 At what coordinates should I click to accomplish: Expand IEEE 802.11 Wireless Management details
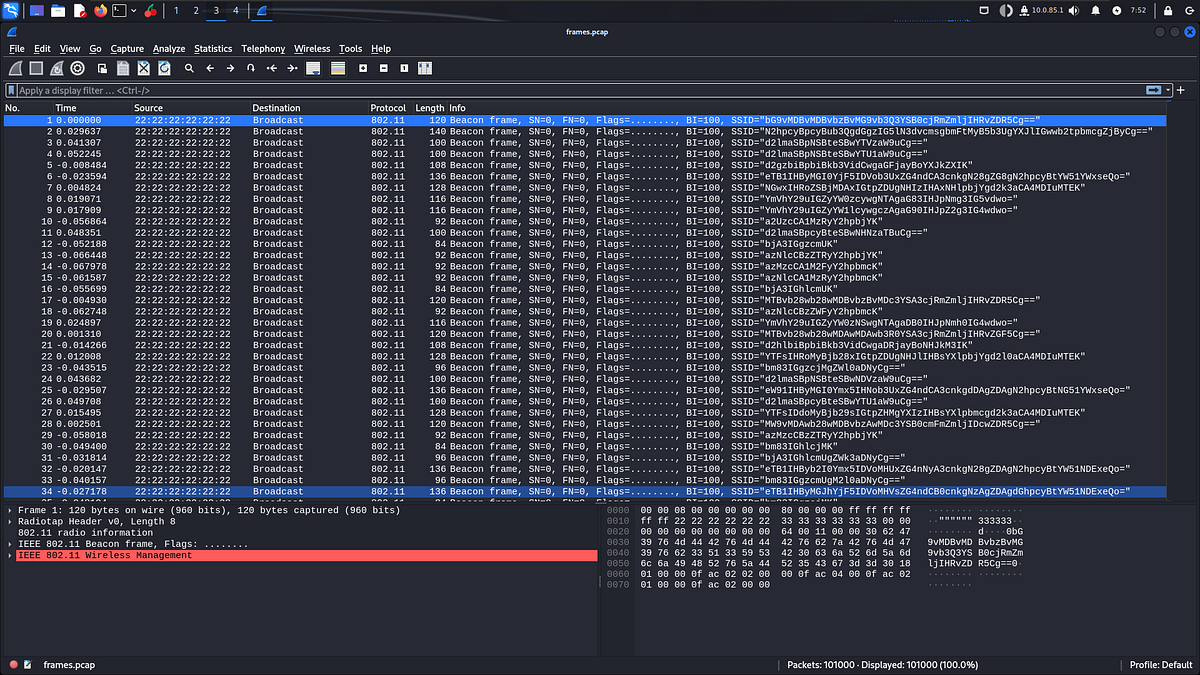[x=7, y=554]
